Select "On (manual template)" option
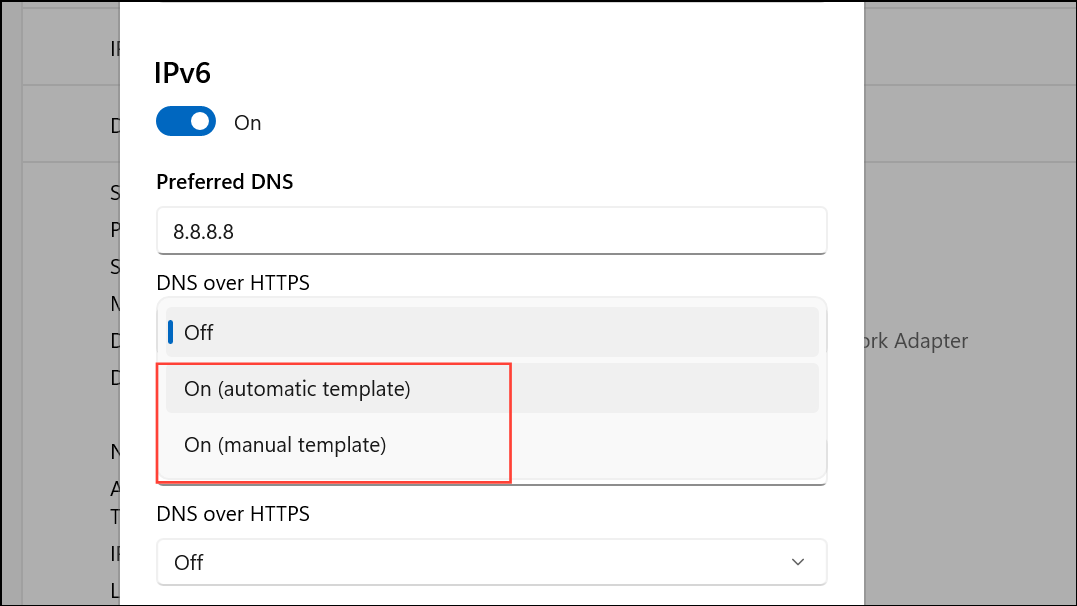The image size is (1077, 606). (x=286, y=444)
